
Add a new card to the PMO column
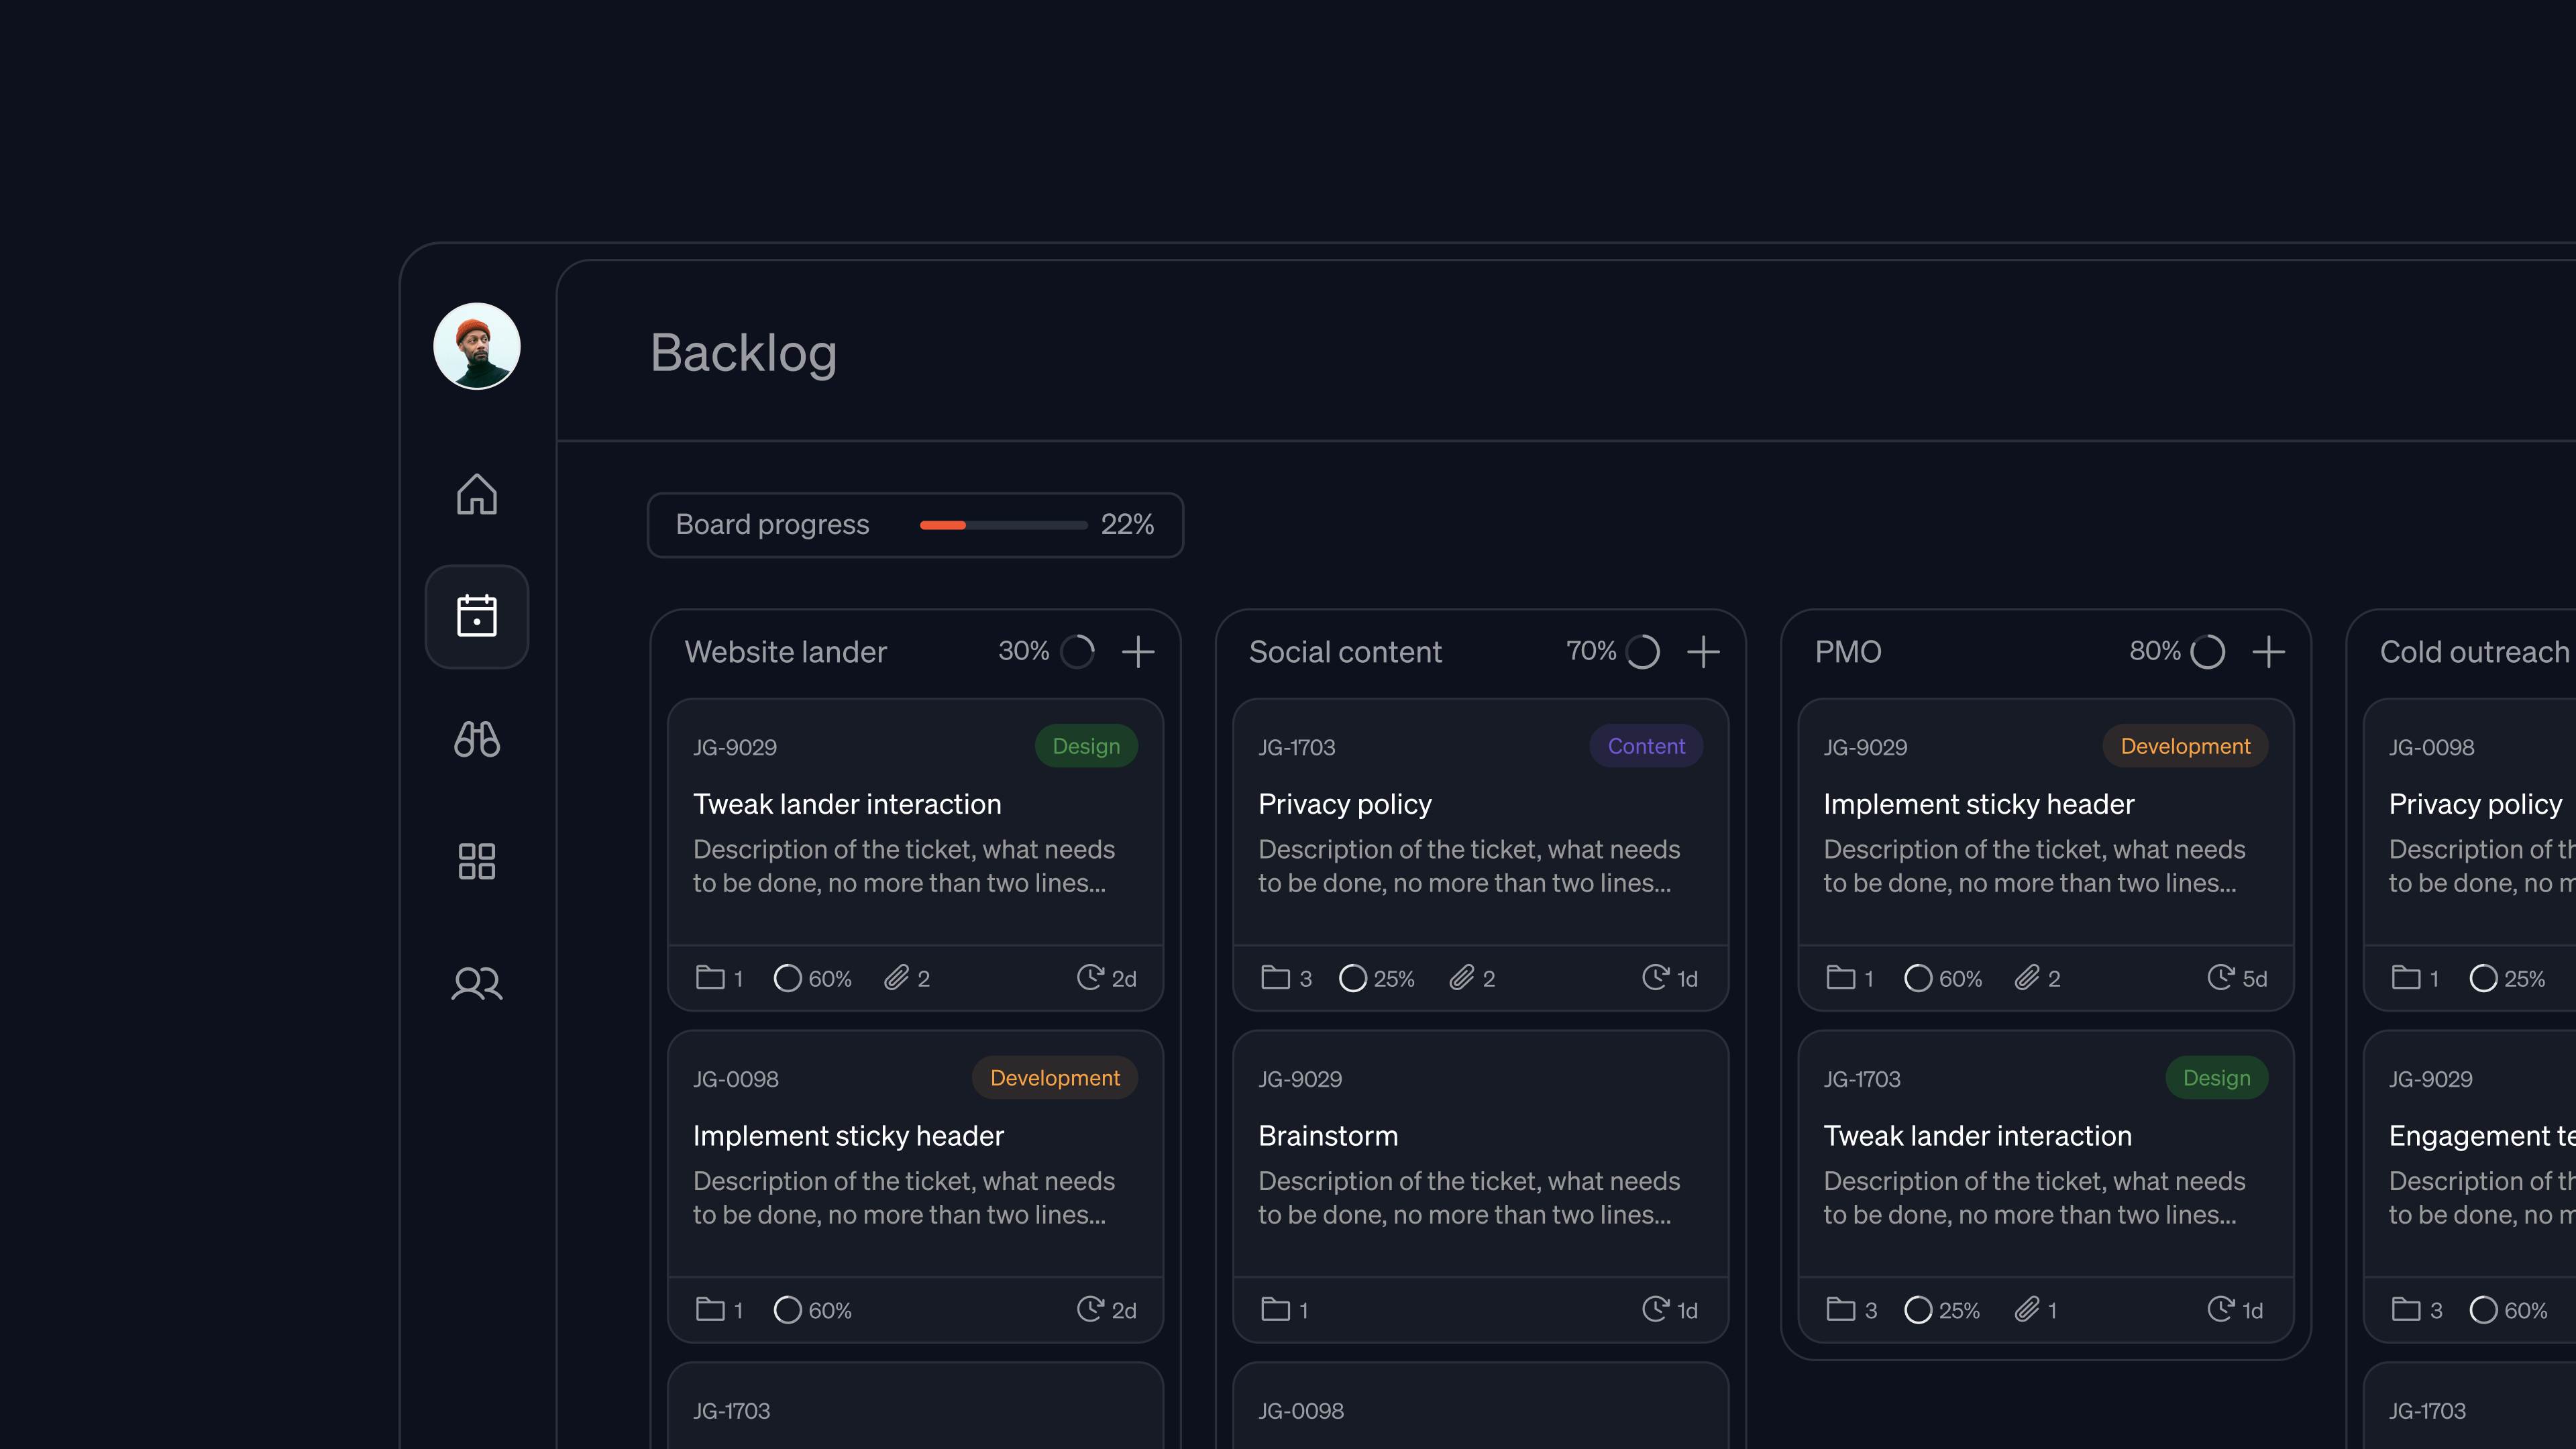tap(2269, 652)
